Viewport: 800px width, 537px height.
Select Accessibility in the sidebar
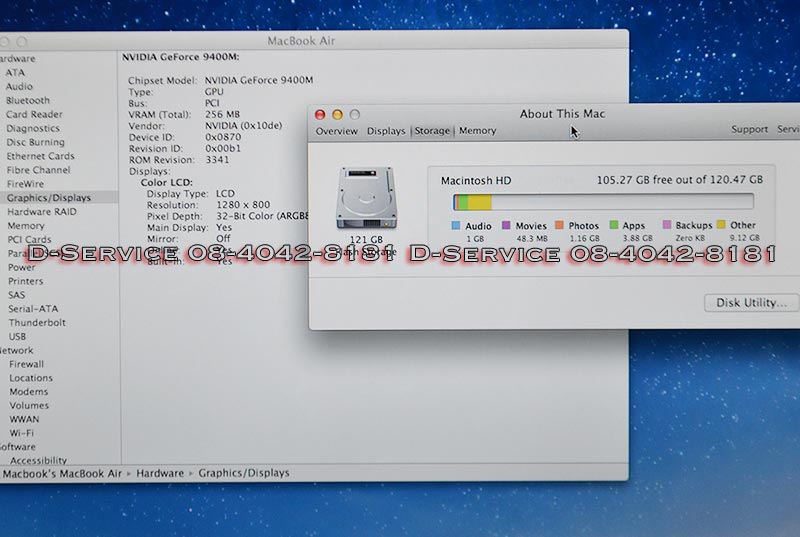[38, 460]
